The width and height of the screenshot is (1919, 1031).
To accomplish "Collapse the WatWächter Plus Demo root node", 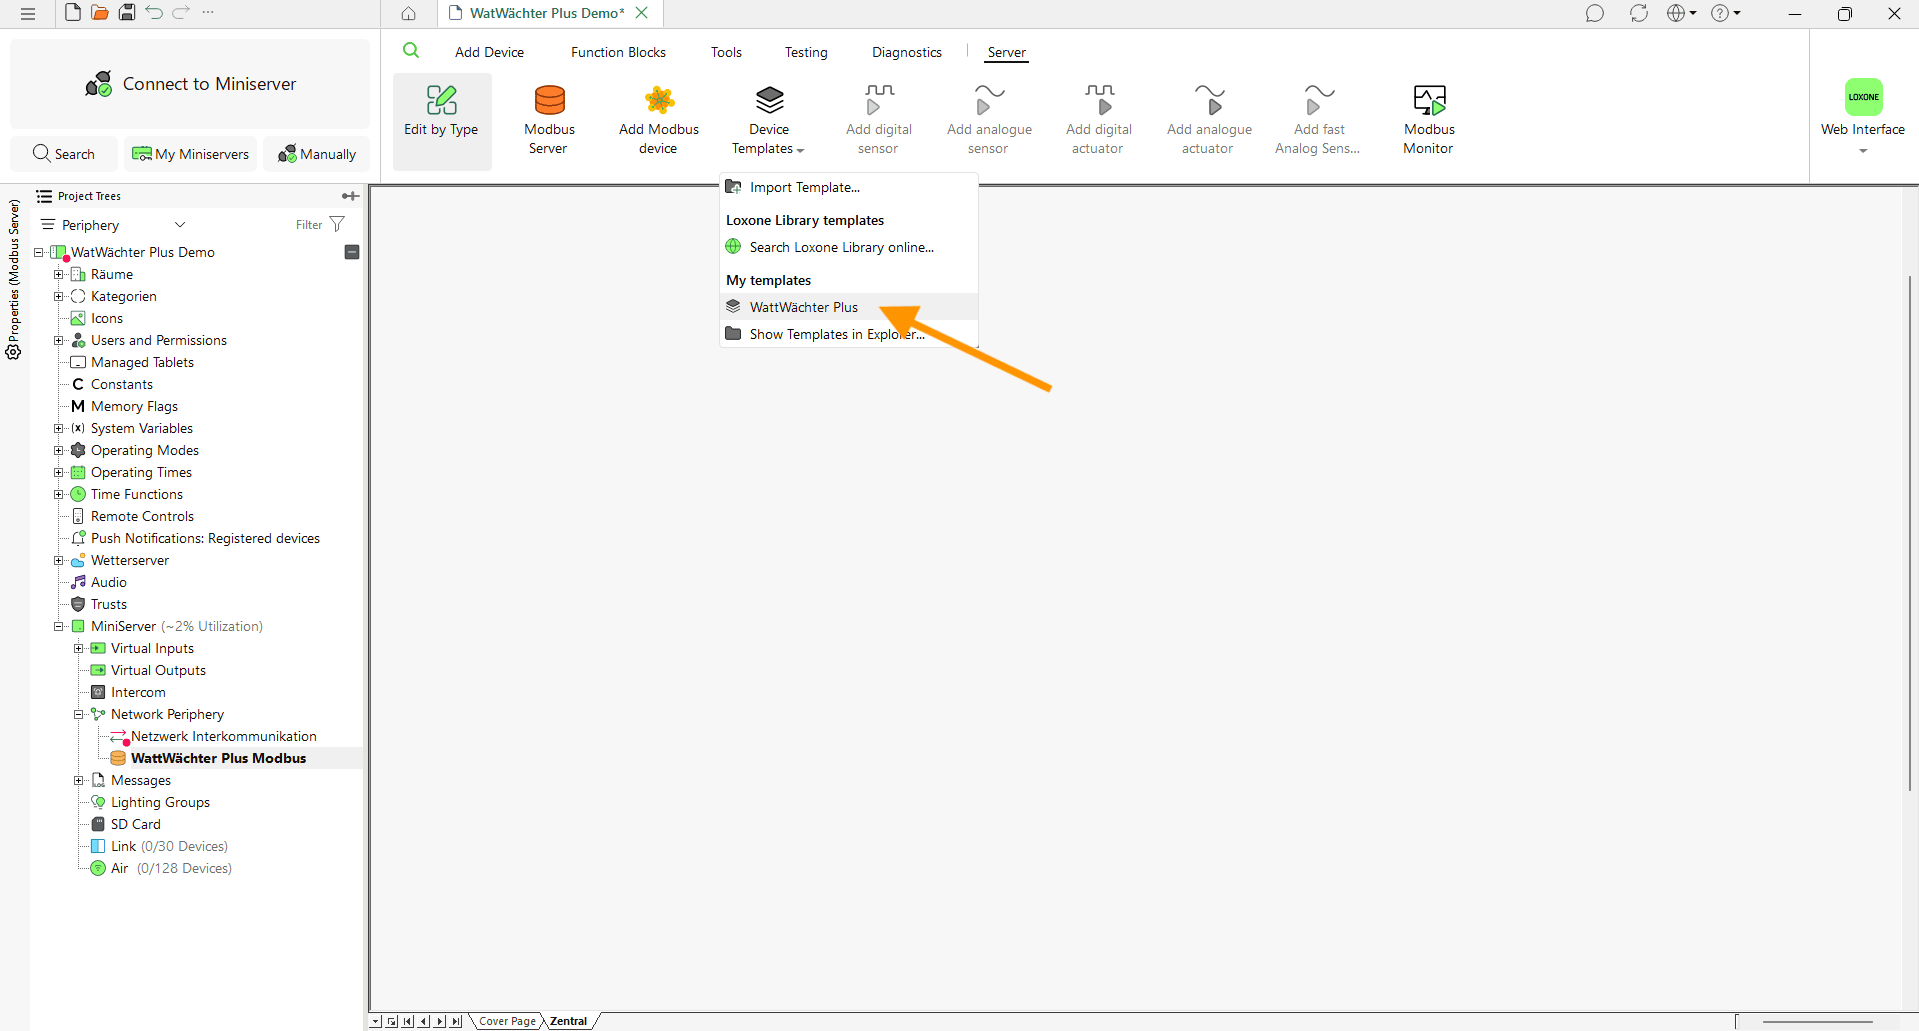I will click(39, 252).
